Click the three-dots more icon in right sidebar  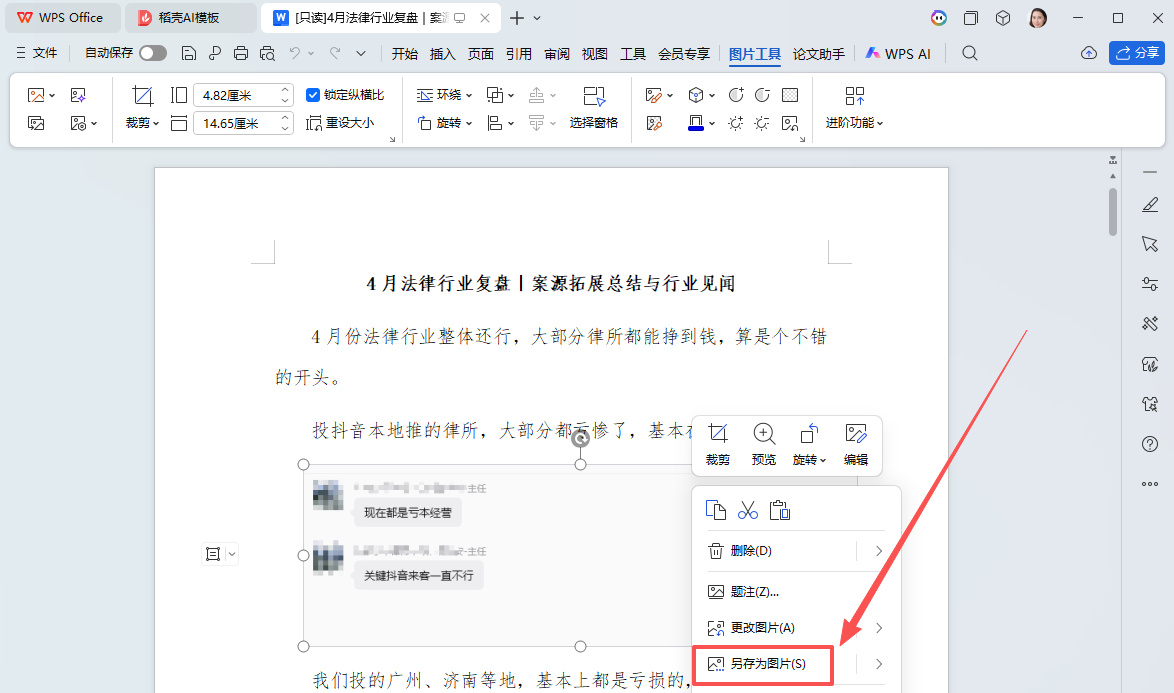pos(1150,484)
